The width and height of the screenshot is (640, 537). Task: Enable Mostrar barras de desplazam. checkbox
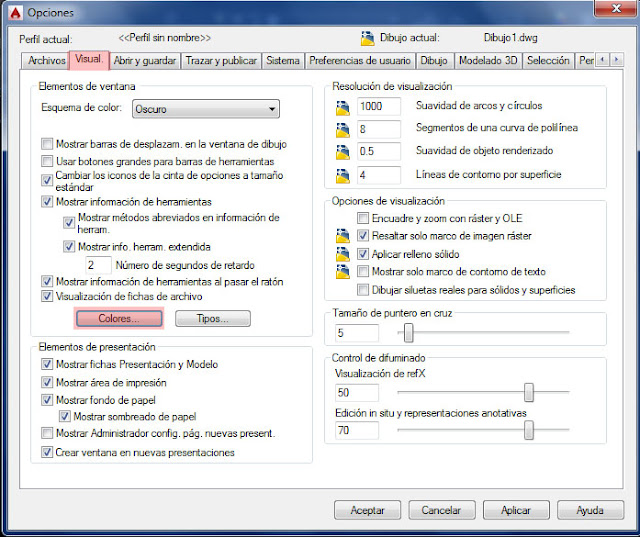(47, 144)
